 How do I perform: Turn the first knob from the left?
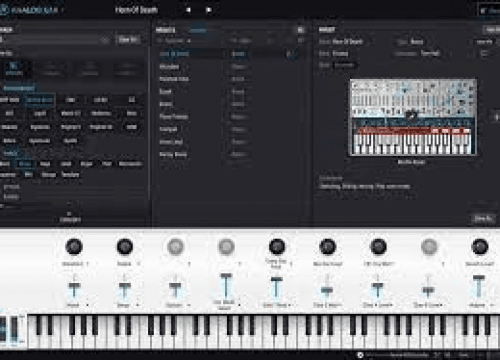coord(74,247)
